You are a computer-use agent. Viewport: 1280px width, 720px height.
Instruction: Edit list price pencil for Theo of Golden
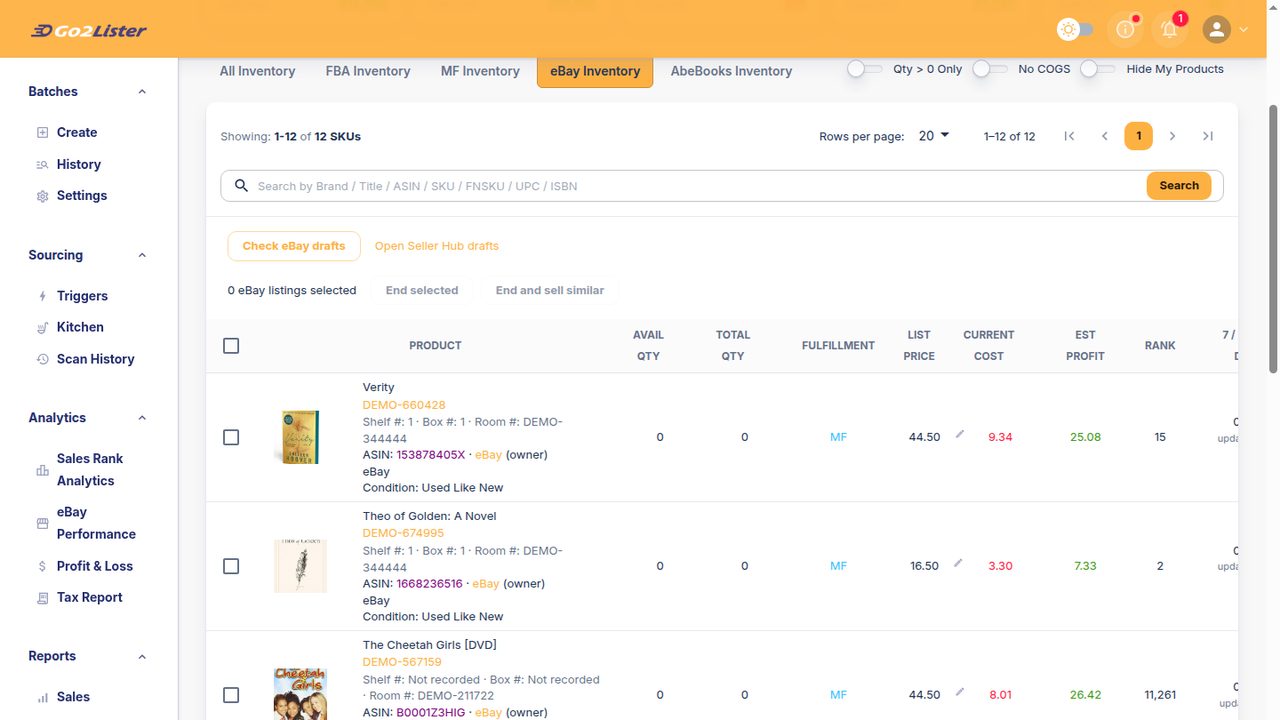click(959, 563)
